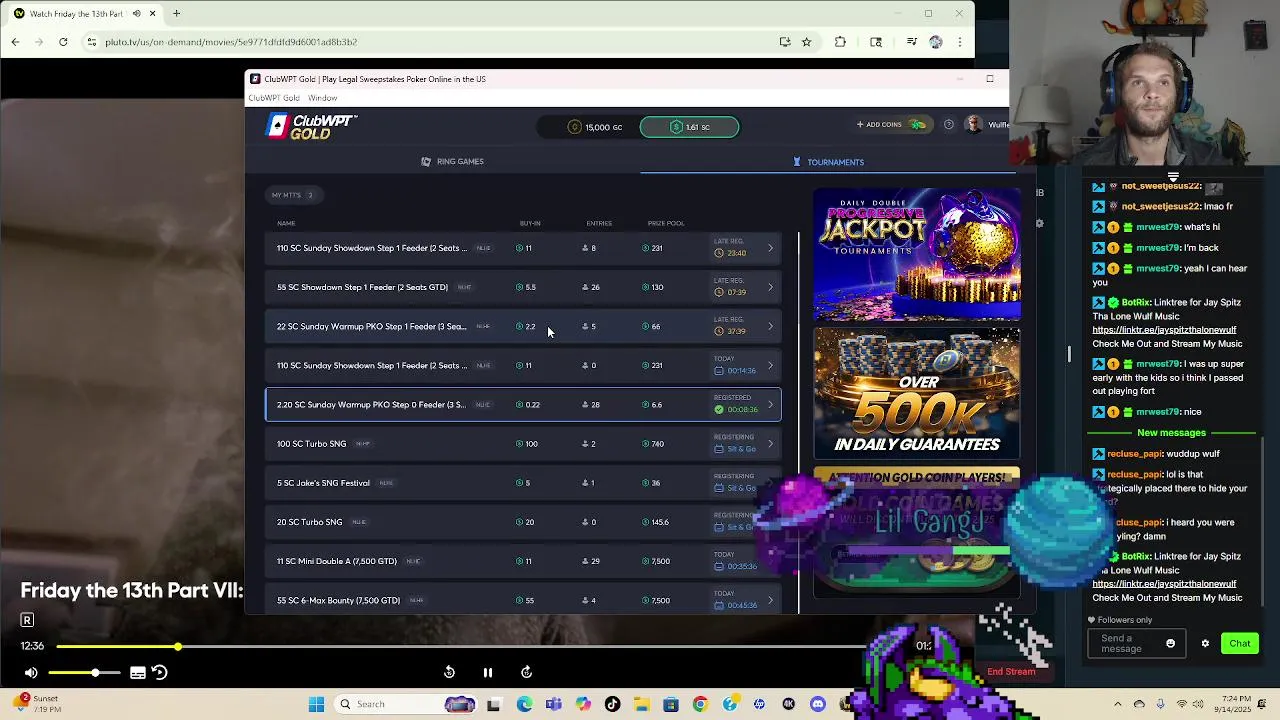
Task: Switch balance to 15,000 GC gold coins
Action: click(x=595, y=127)
